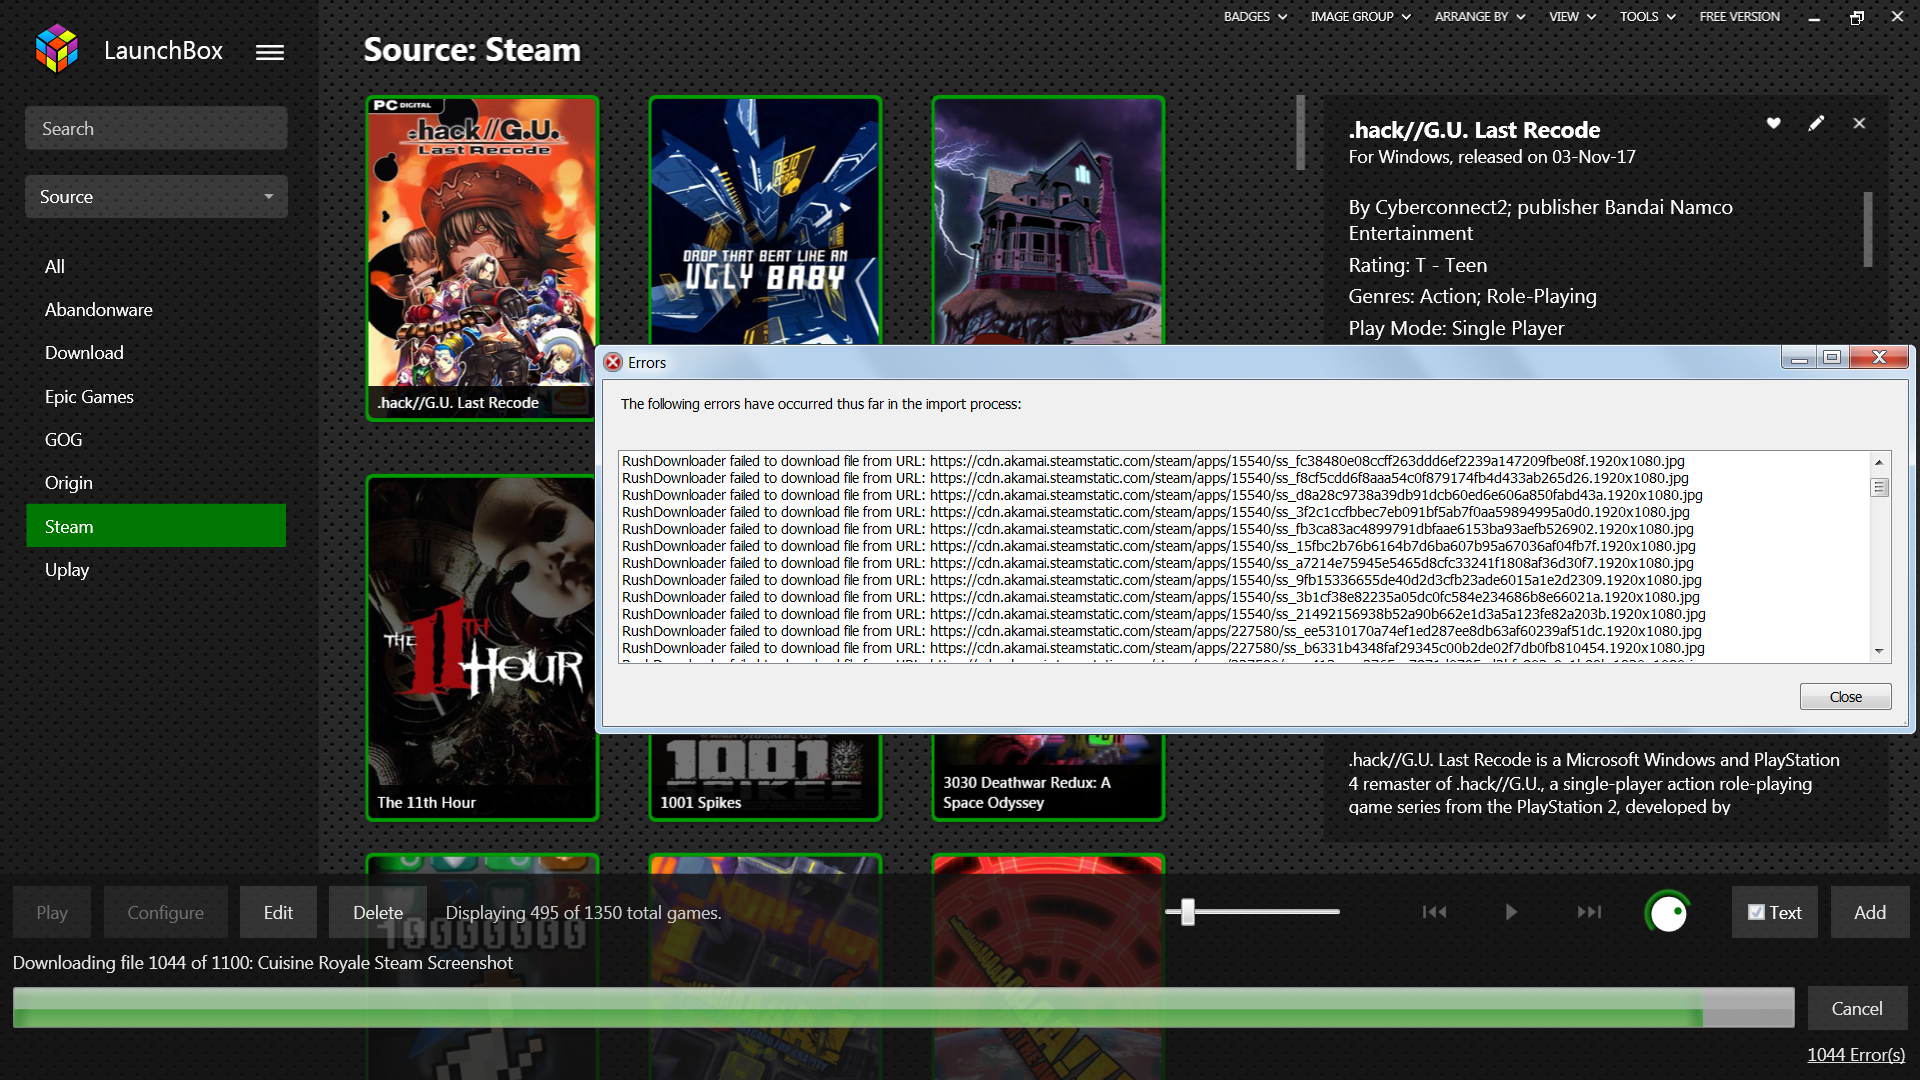The height and width of the screenshot is (1080, 1920).
Task: Close the game details panel
Action: [1859, 123]
